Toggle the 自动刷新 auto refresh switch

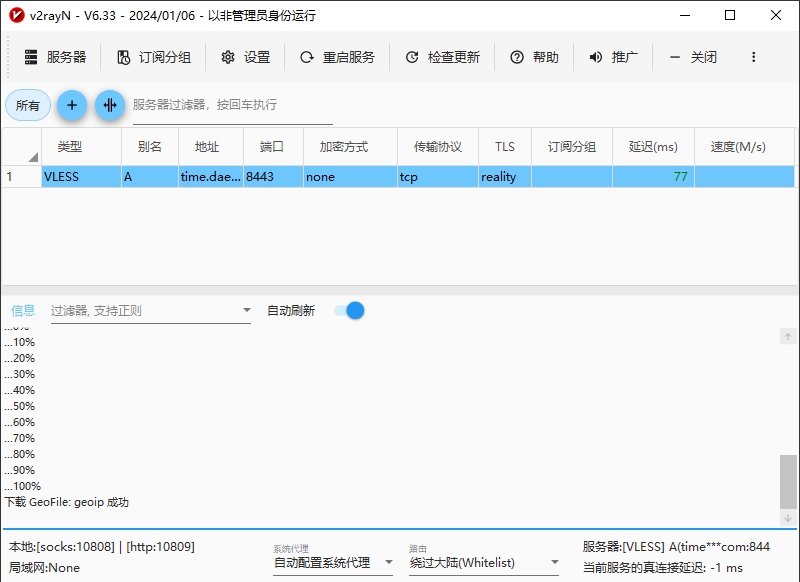coord(349,311)
